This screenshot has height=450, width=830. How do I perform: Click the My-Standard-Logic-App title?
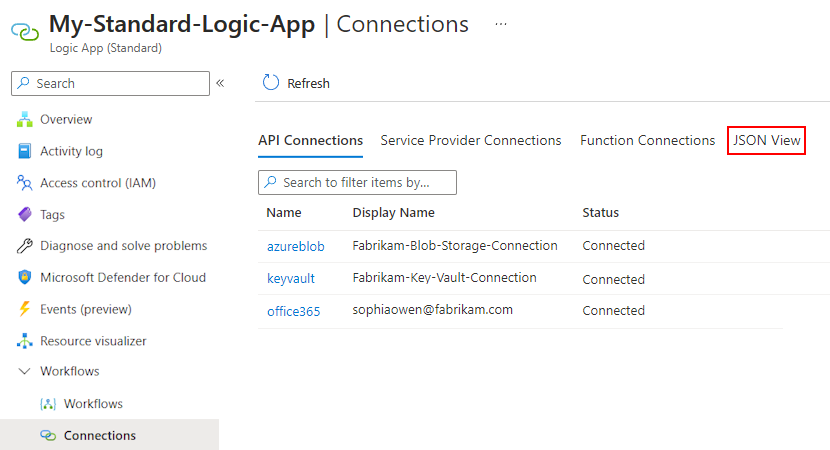182,24
